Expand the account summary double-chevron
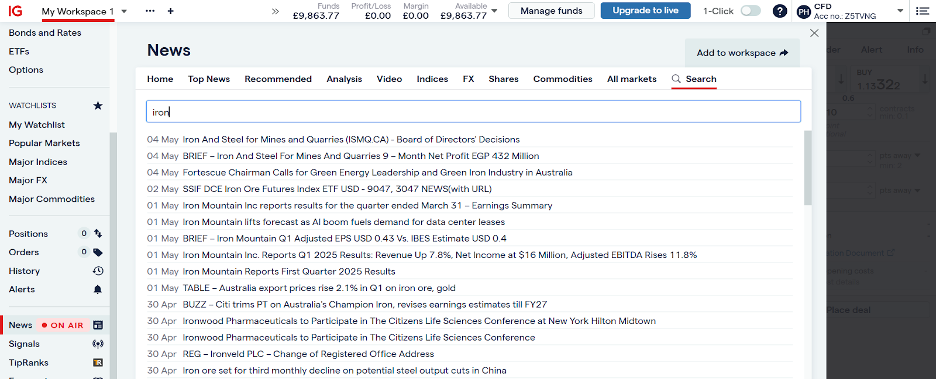This screenshot has height=380, width=936. (275, 11)
